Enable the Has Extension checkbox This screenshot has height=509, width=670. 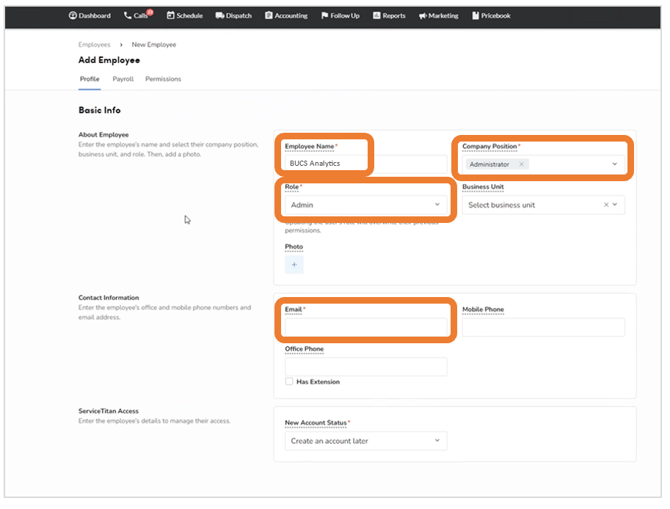(x=289, y=382)
